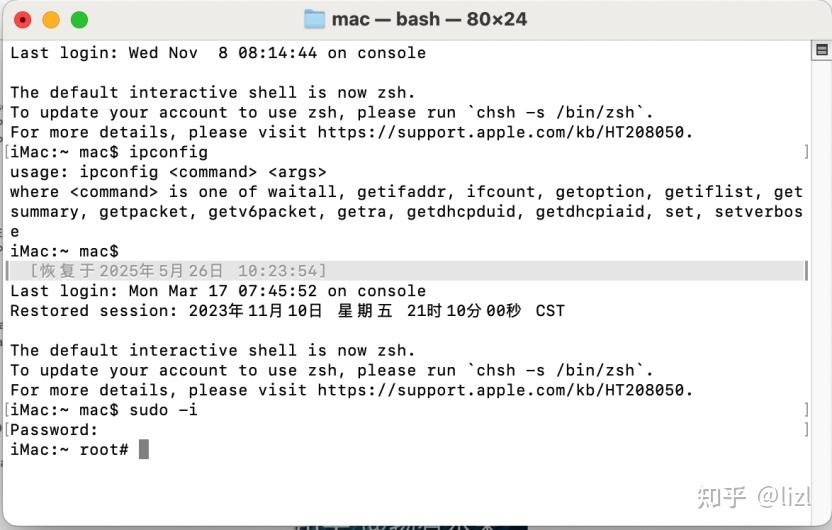
Task: Click the folder proxy icon in title bar
Action: 314,19
